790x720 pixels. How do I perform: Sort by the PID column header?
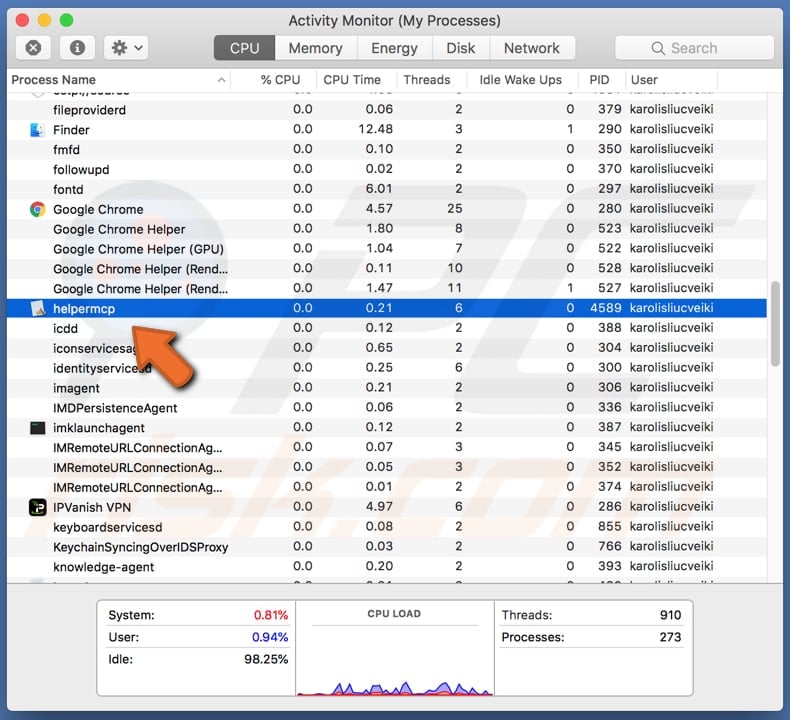click(599, 80)
